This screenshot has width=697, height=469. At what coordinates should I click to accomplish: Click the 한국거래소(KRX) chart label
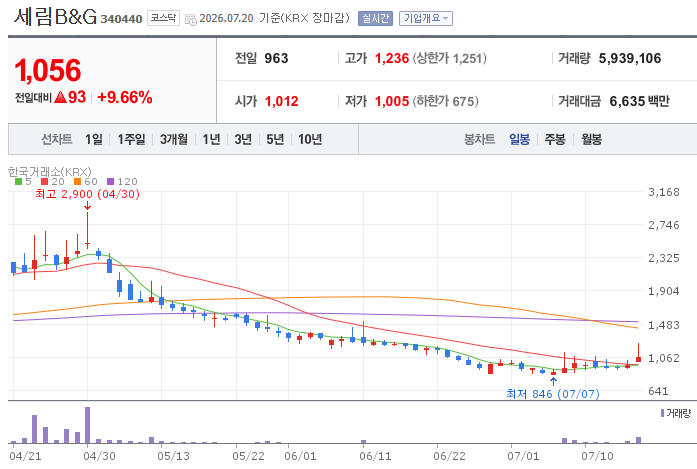(50, 171)
